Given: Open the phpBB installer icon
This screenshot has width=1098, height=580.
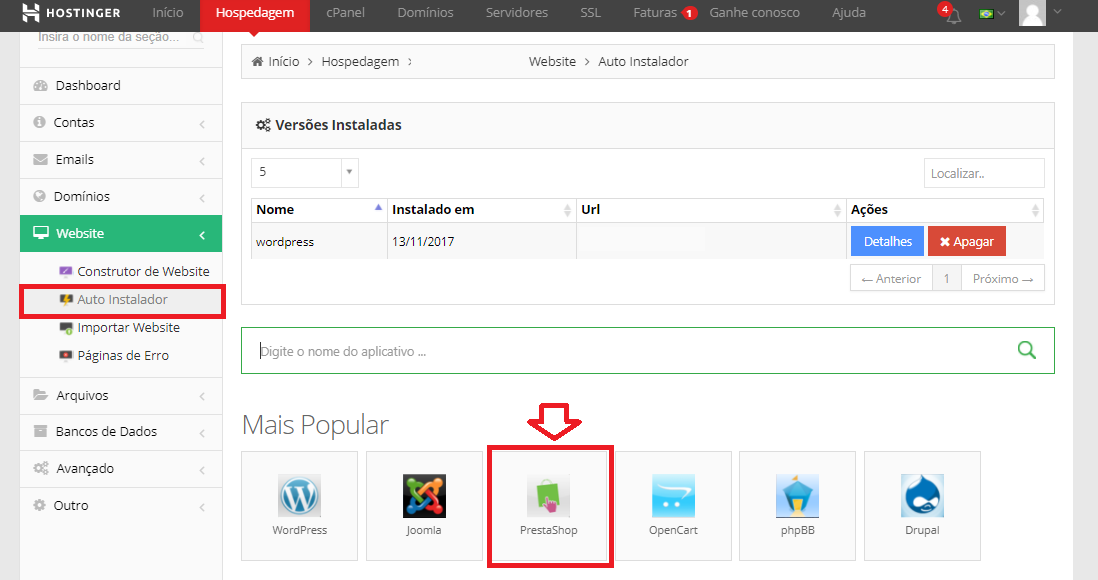Looking at the screenshot, I should [x=797, y=496].
